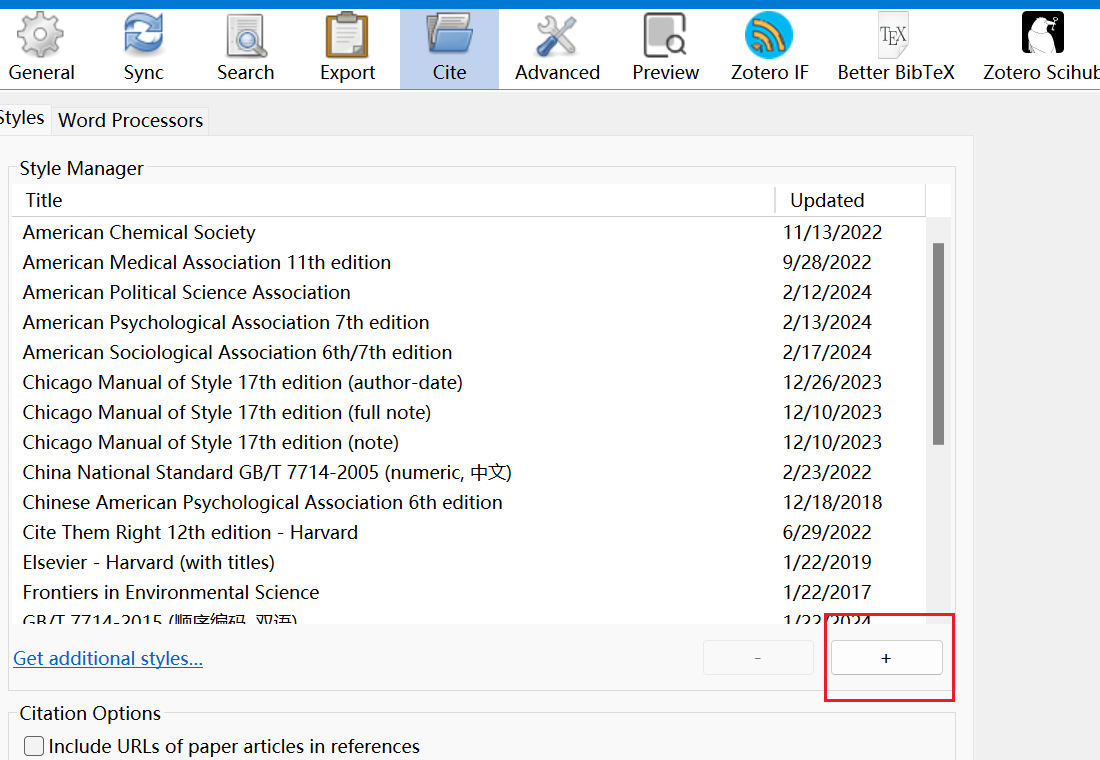The image size is (1100, 760).
Task: Open the Preview preferences pane
Action: pyautogui.click(x=665, y=47)
